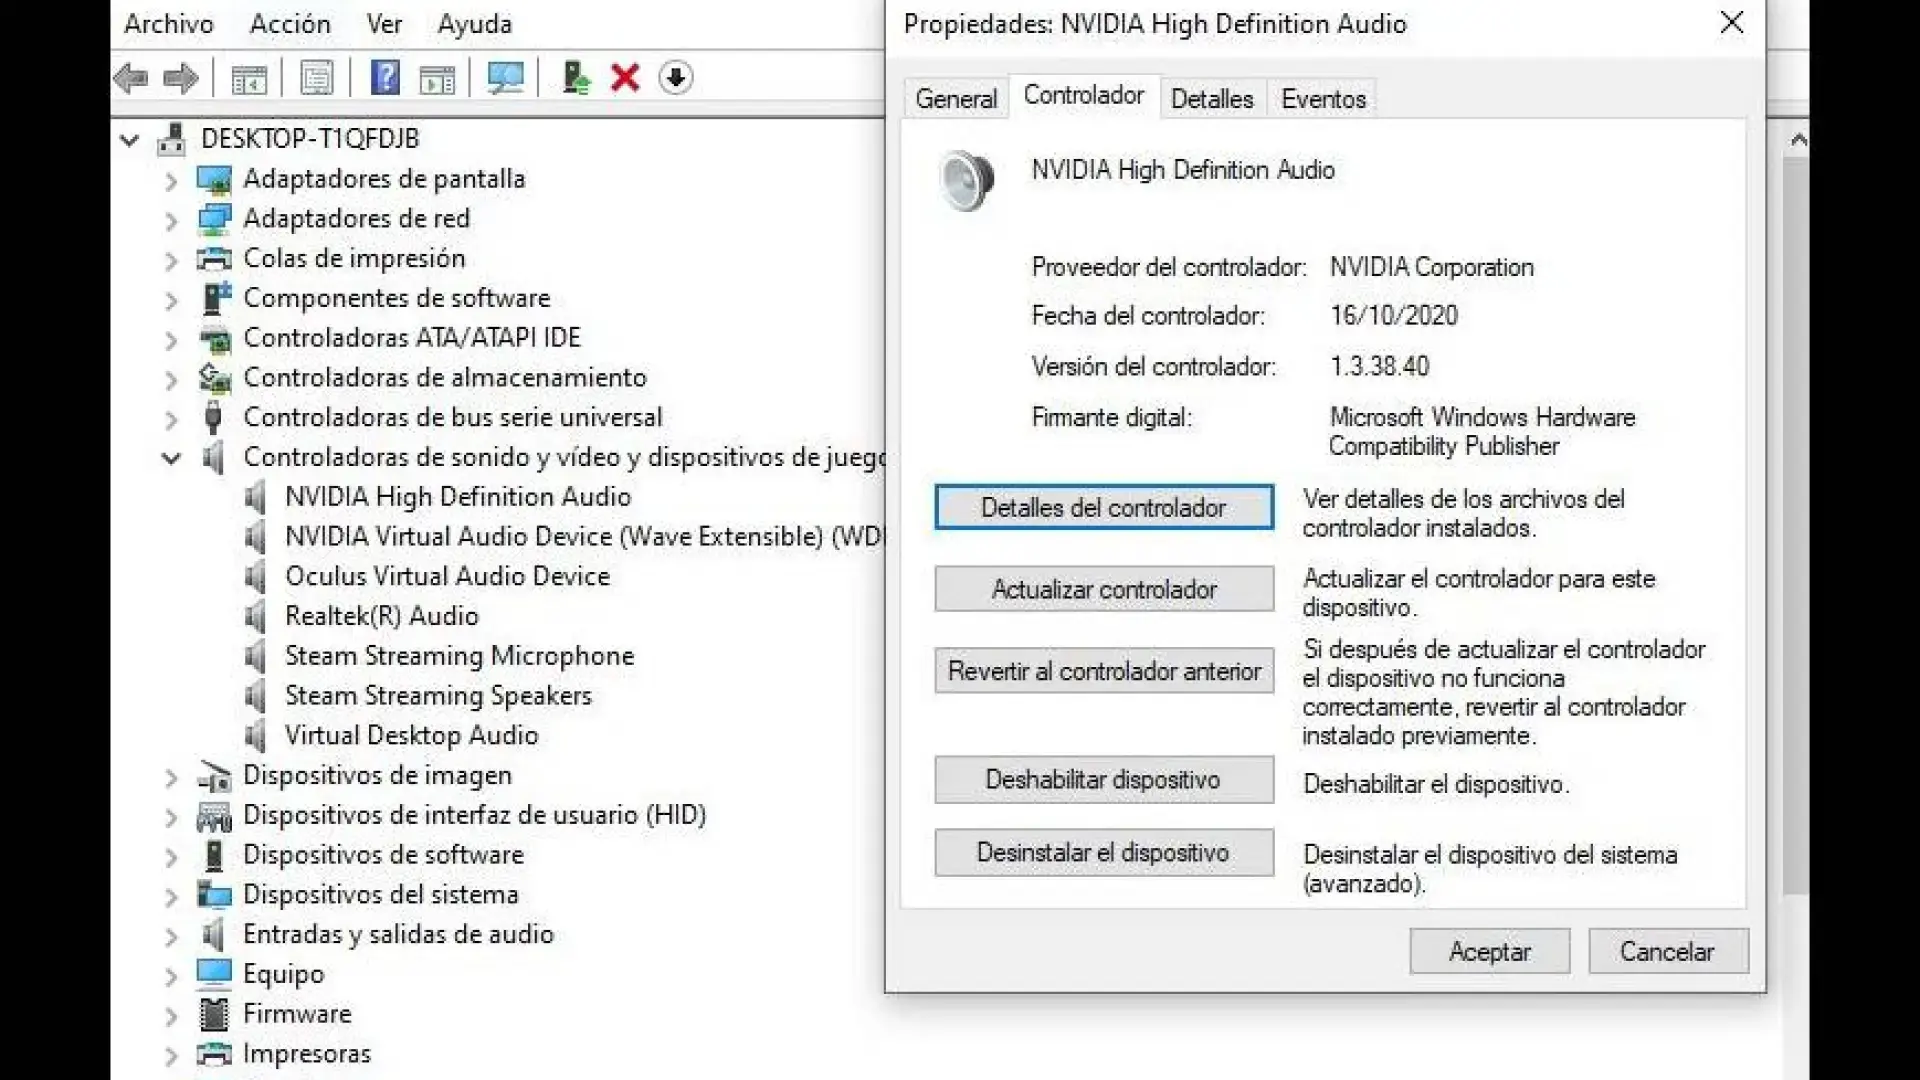Click the Actualizar controlador button
The width and height of the screenshot is (1920, 1080).
(x=1103, y=589)
